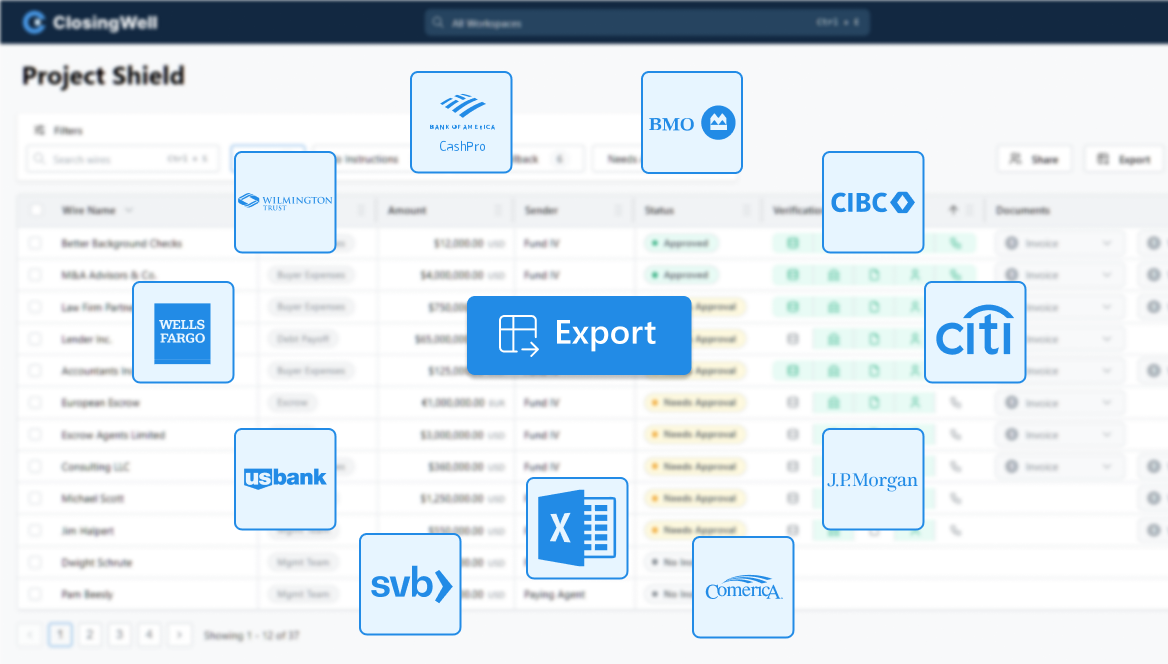Select the SVB bank icon
This screenshot has height=664, width=1168.
tap(410, 584)
